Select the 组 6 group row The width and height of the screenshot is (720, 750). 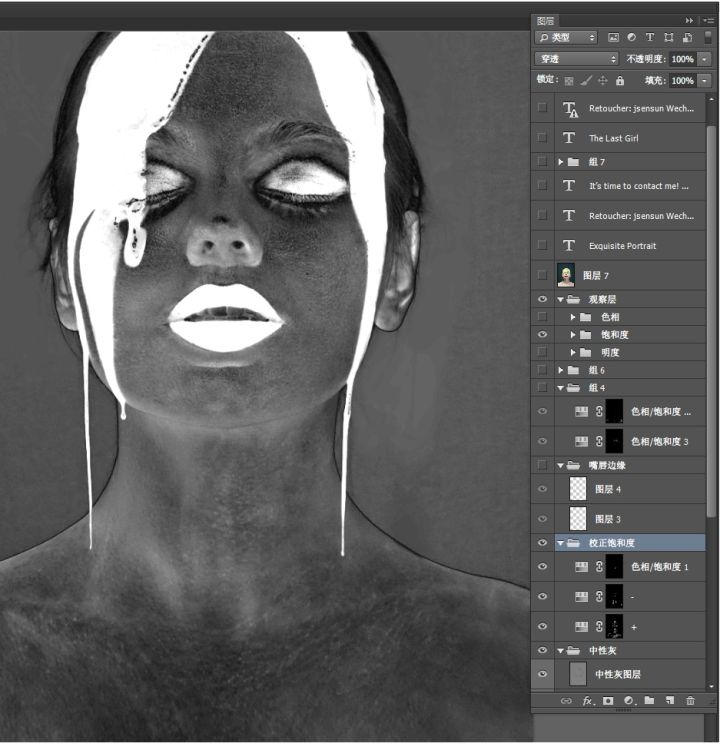(630, 370)
